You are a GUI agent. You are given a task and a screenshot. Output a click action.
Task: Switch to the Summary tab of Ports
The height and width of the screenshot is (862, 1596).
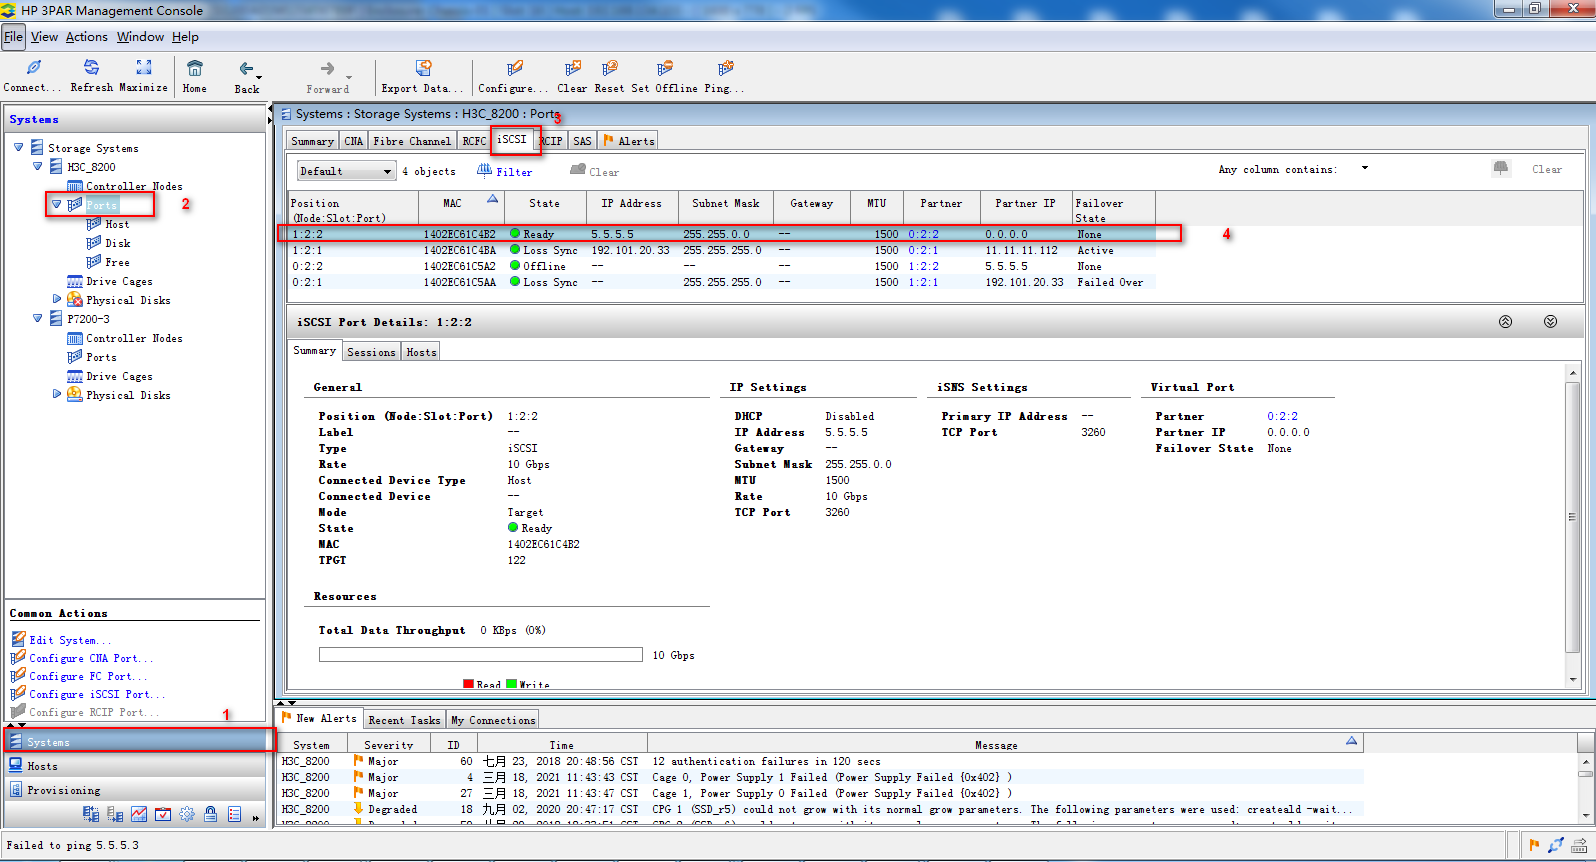(x=312, y=141)
